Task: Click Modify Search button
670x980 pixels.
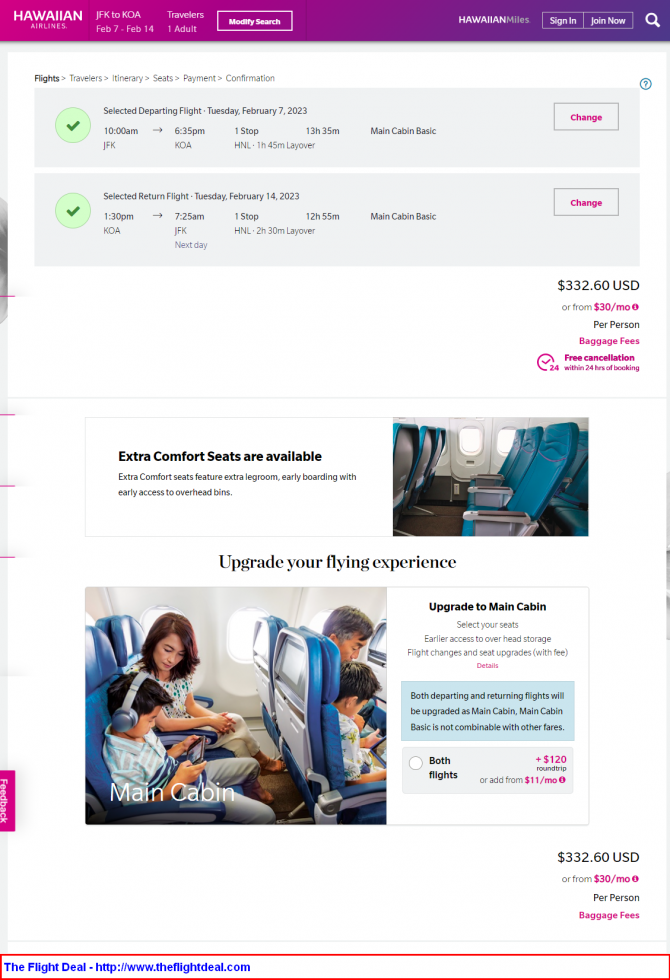Action: tap(254, 21)
